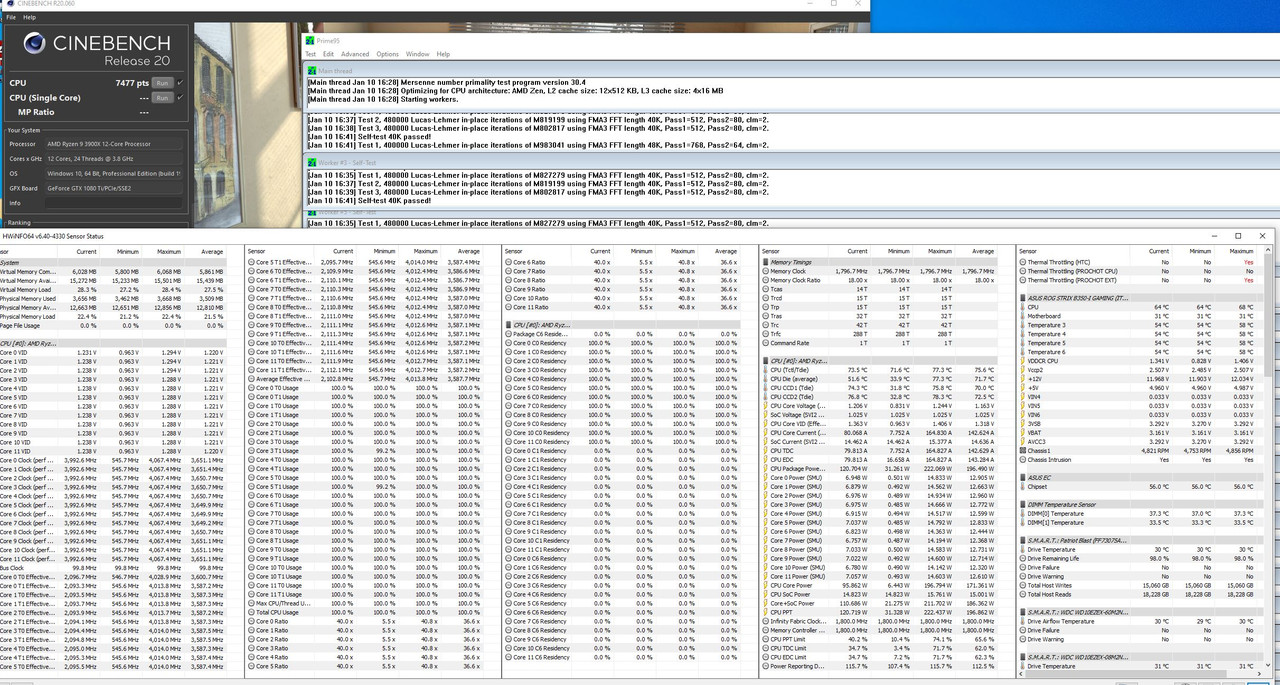
Task: Select the Thermal Throttling (PROCHOT EXT) row
Action: tap(1142, 280)
